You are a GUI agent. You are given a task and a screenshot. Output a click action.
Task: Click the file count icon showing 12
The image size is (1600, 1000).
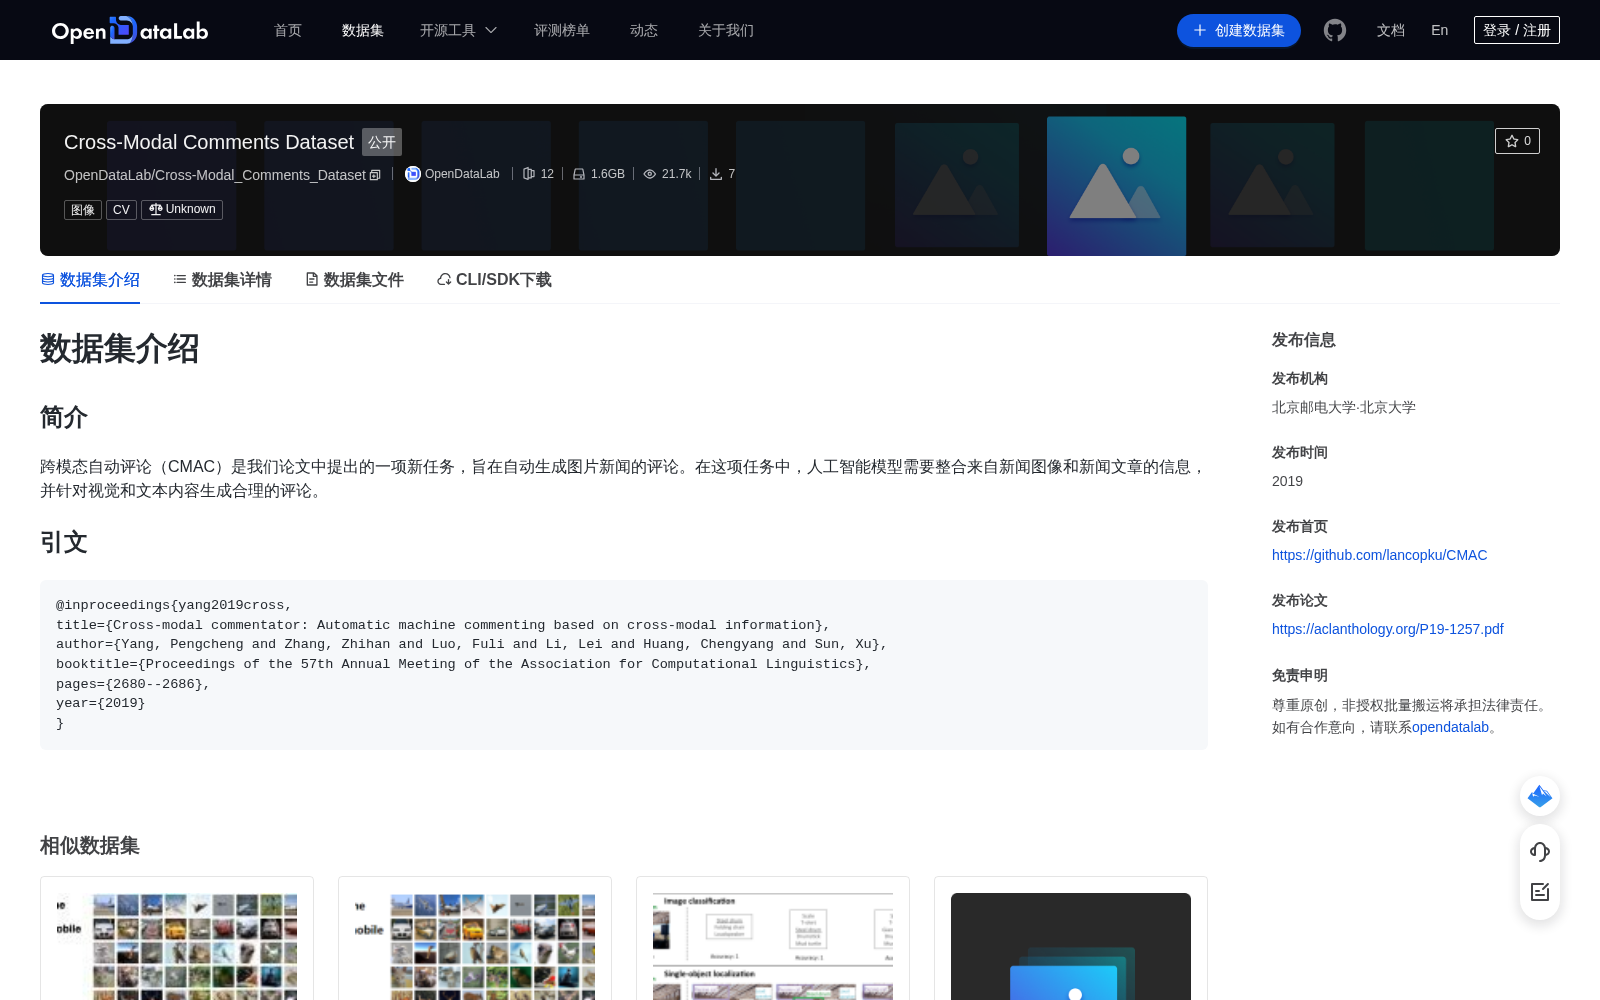click(x=529, y=174)
